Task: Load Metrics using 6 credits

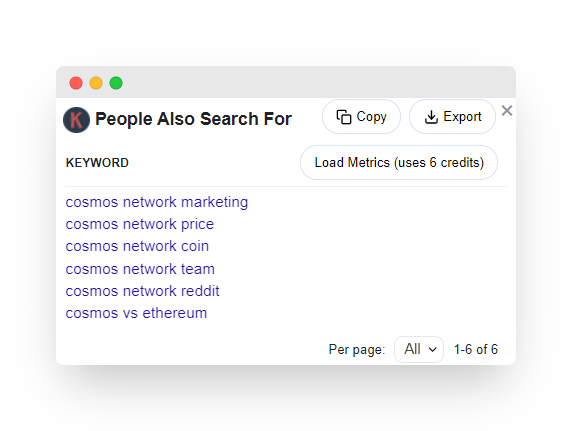Action: (399, 162)
